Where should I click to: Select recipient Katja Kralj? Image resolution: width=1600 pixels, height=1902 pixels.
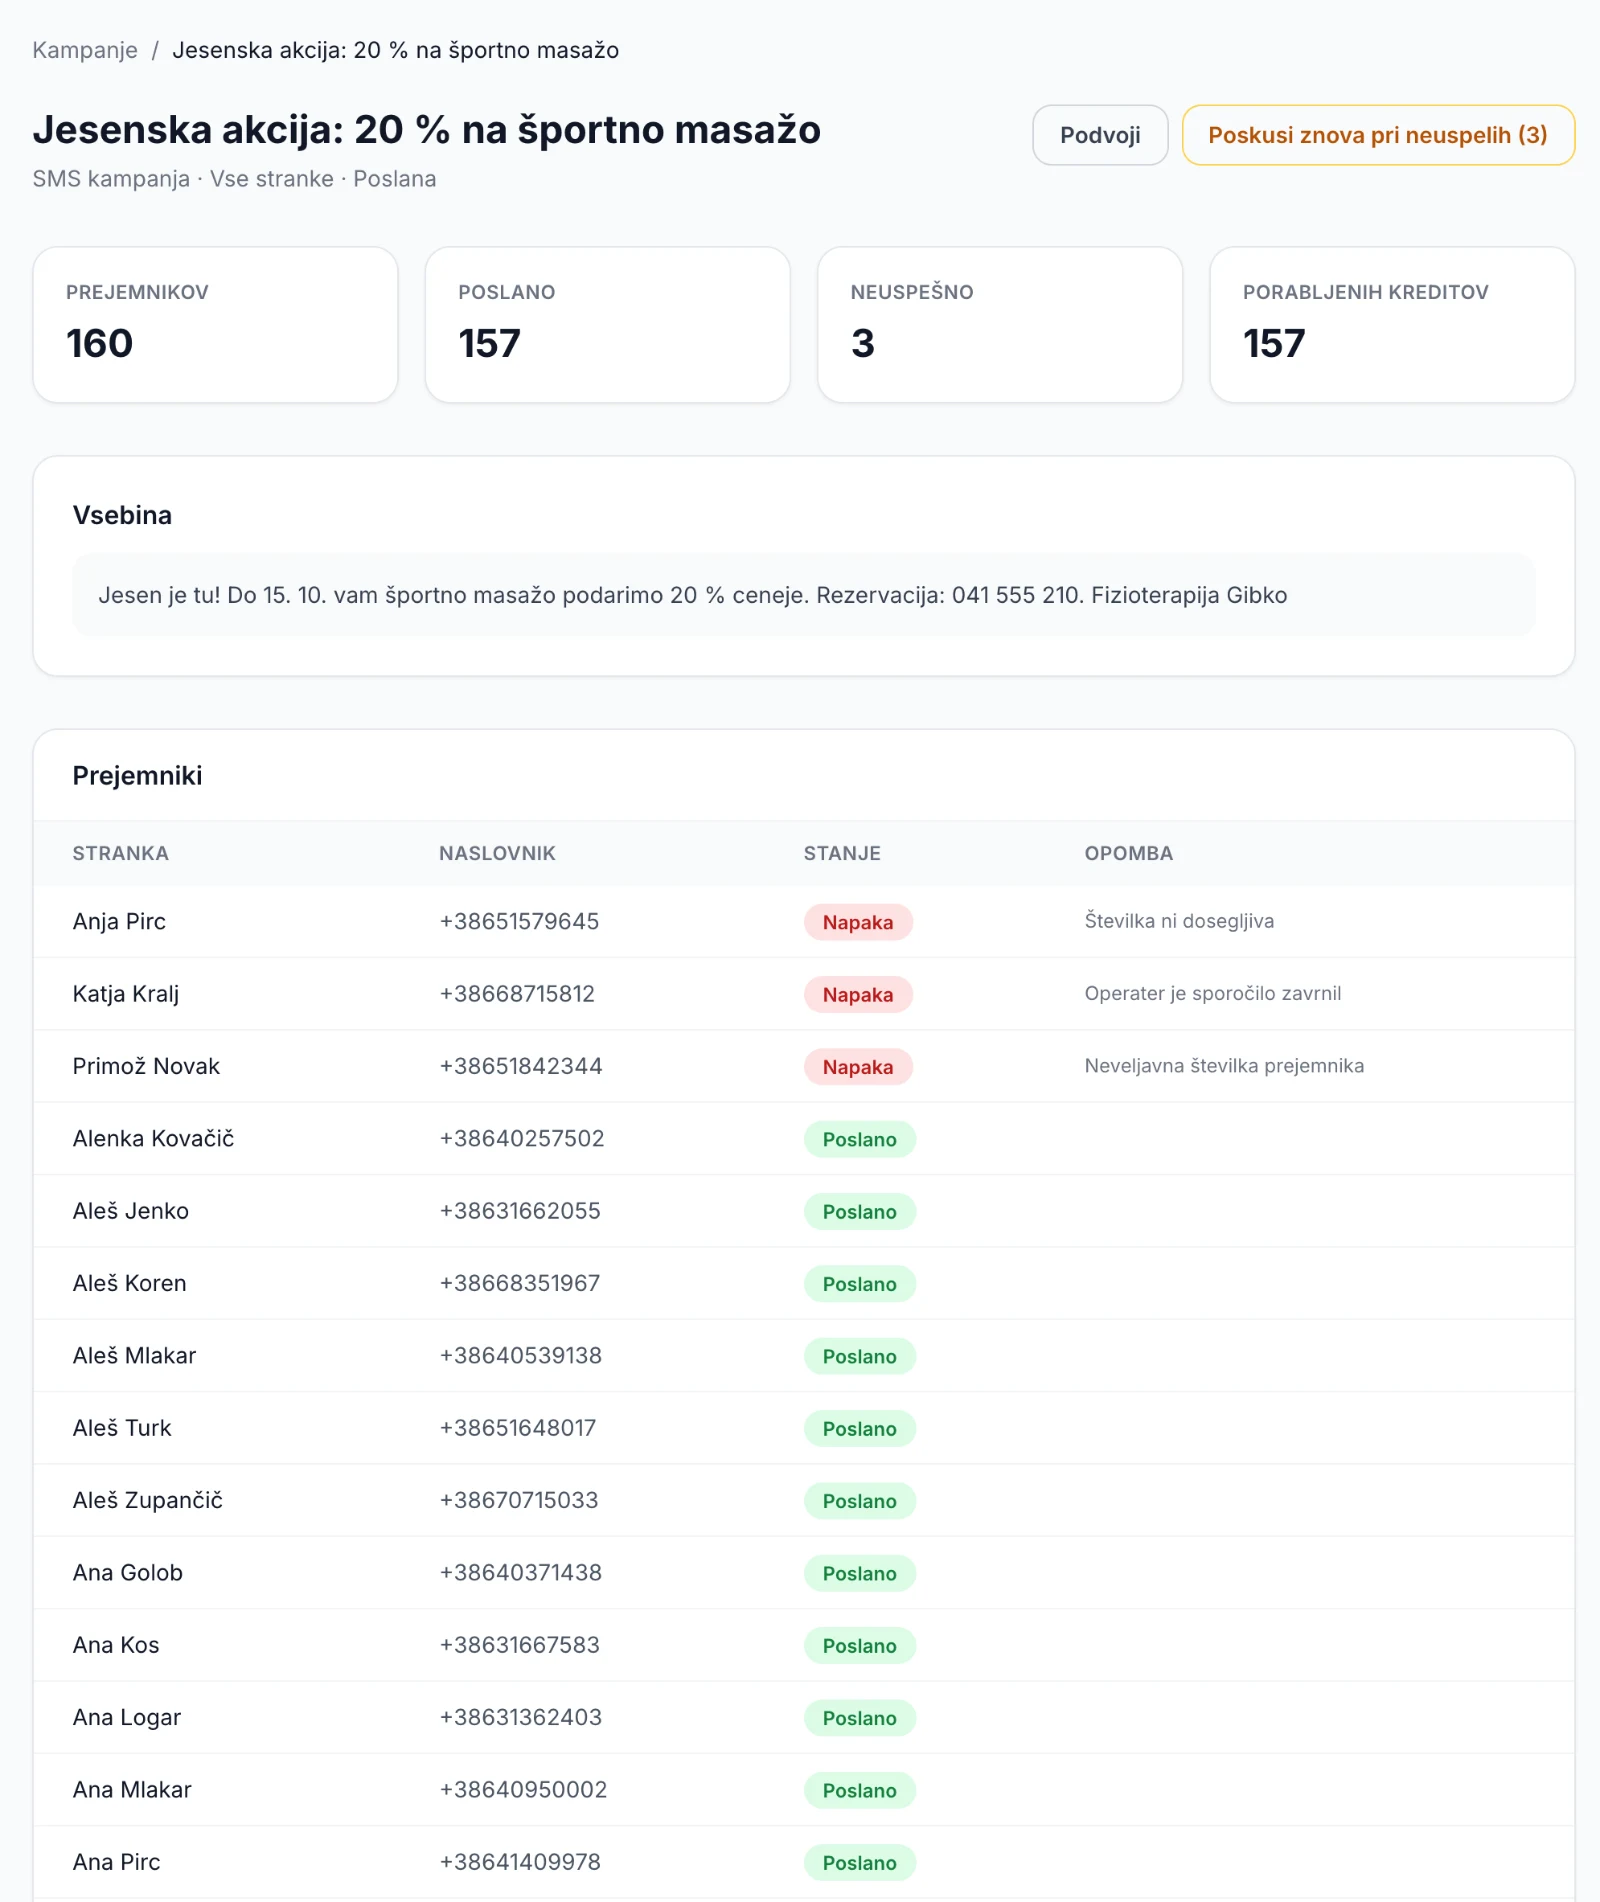tap(126, 994)
